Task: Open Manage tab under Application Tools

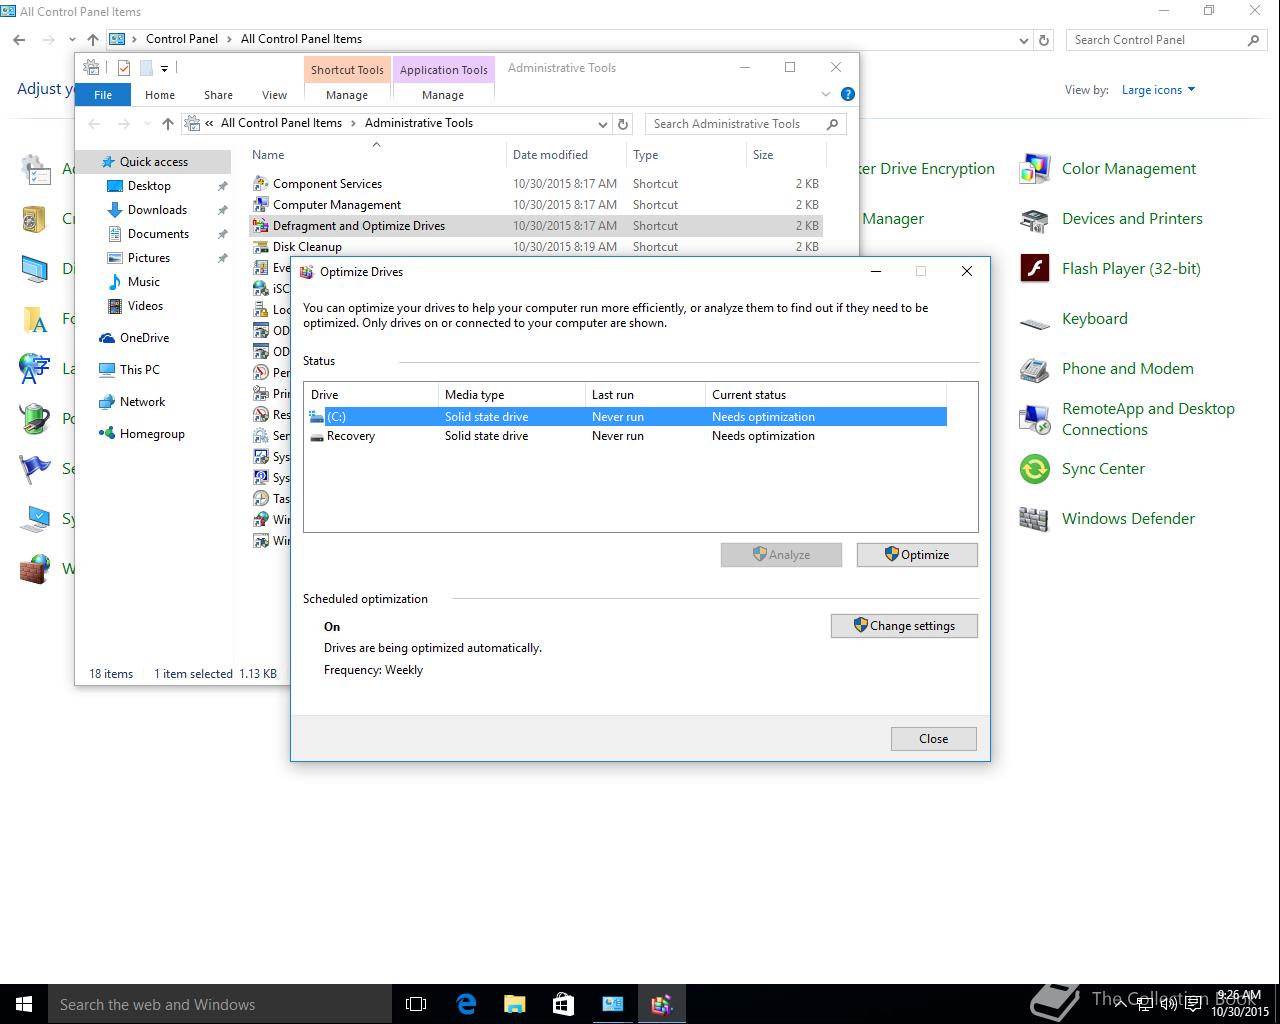Action: coord(443,95)
